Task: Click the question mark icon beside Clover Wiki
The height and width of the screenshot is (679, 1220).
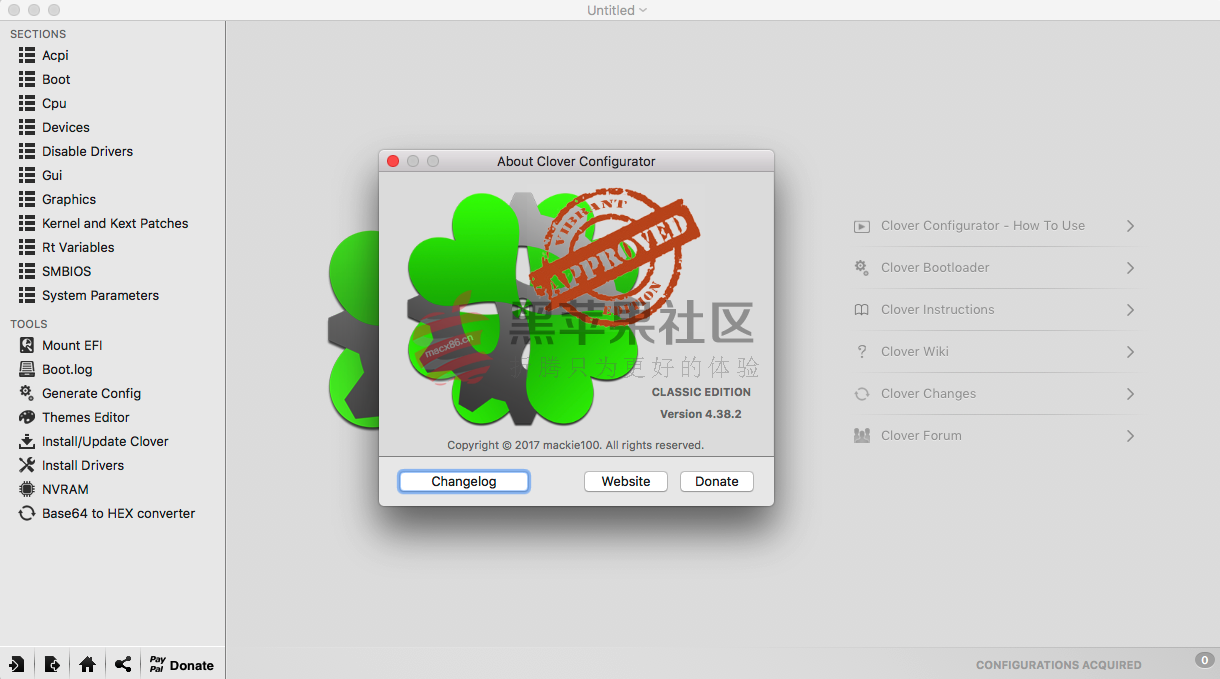Action: [861, 352]
